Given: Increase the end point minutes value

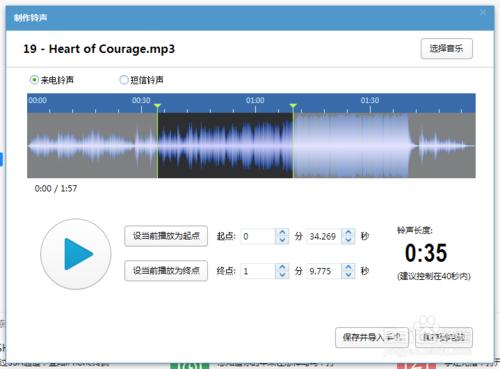Looking at the screenshot, I should point(282,267).
